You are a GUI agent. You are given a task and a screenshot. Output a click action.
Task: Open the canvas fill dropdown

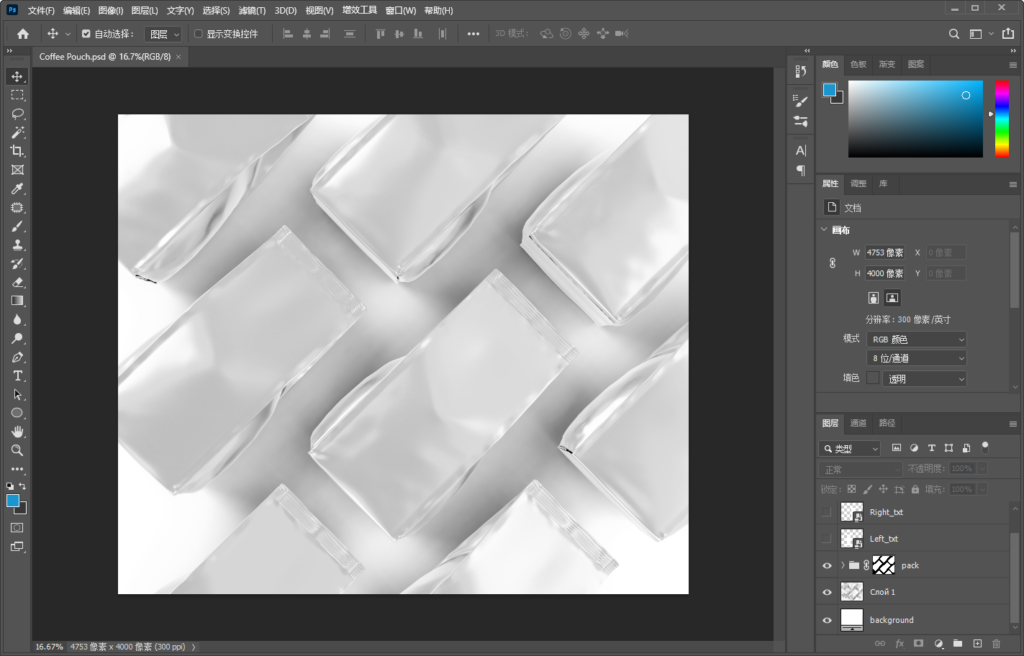point(924,378)
